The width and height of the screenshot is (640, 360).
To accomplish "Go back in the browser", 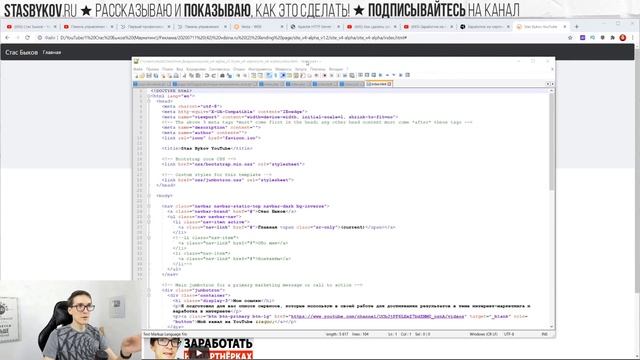I will point(7,38).
